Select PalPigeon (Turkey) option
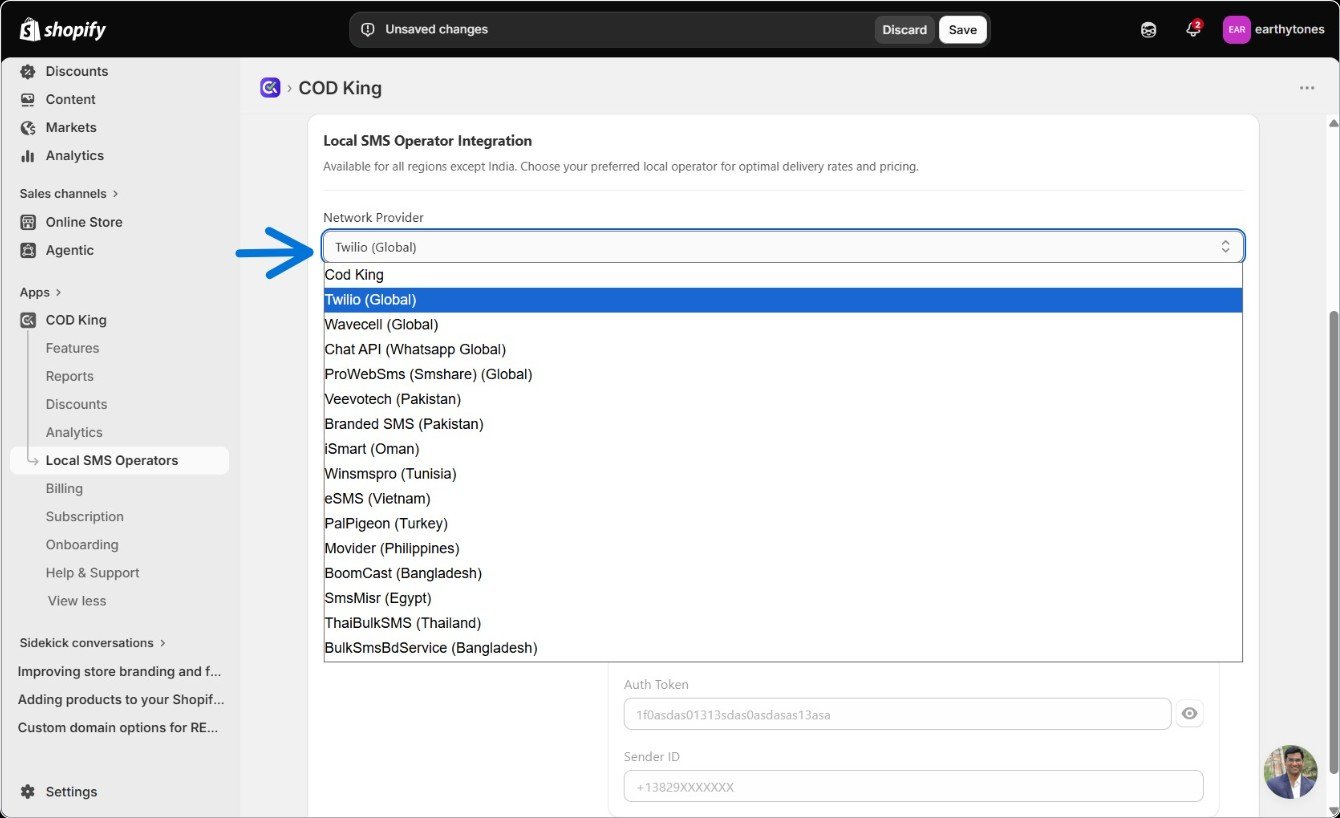The image size is (1340, 818). click(783, 524)
